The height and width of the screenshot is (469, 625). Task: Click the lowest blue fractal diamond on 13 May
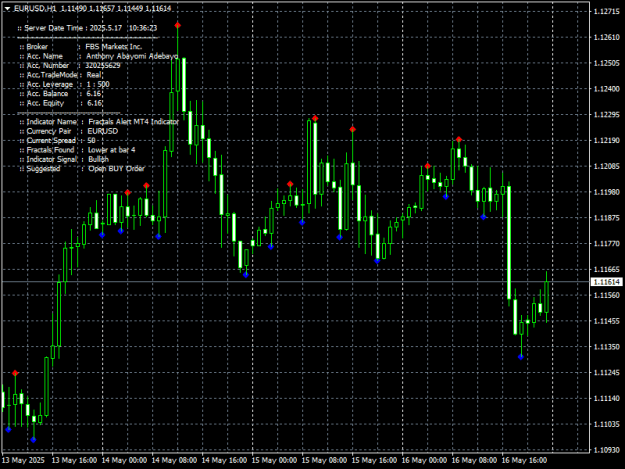click(x=33, y=440)
